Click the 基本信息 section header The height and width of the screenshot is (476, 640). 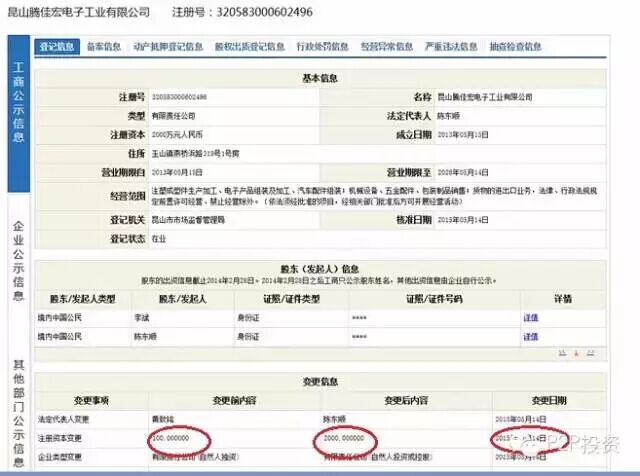click(320, 78)
